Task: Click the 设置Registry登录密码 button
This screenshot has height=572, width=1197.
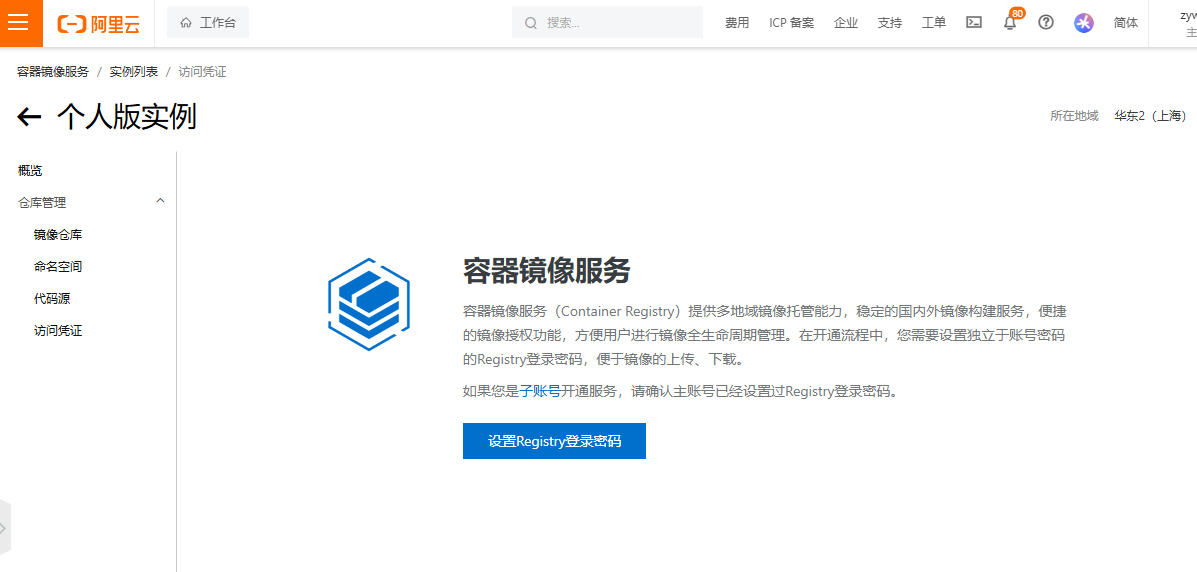Action: pyautogui.click(x=554, y=441)
